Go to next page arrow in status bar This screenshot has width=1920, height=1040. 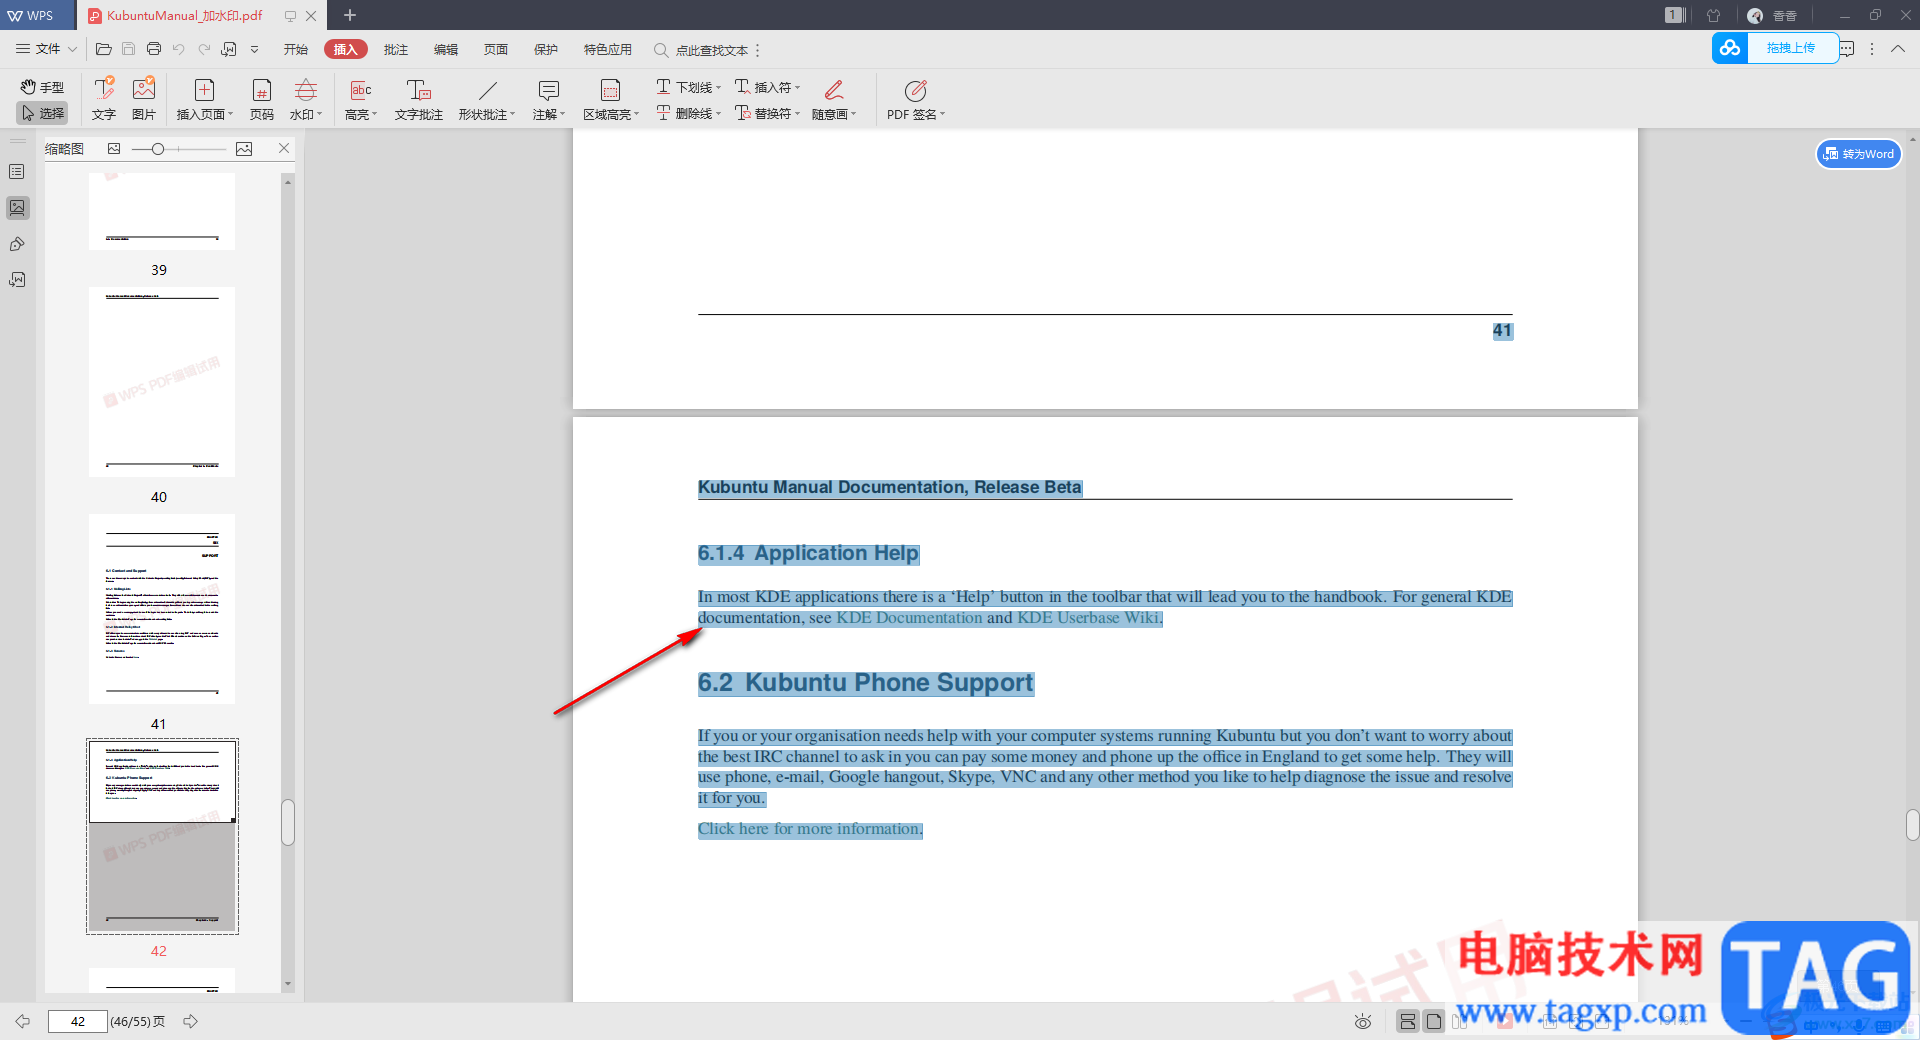click(190, 1021)
